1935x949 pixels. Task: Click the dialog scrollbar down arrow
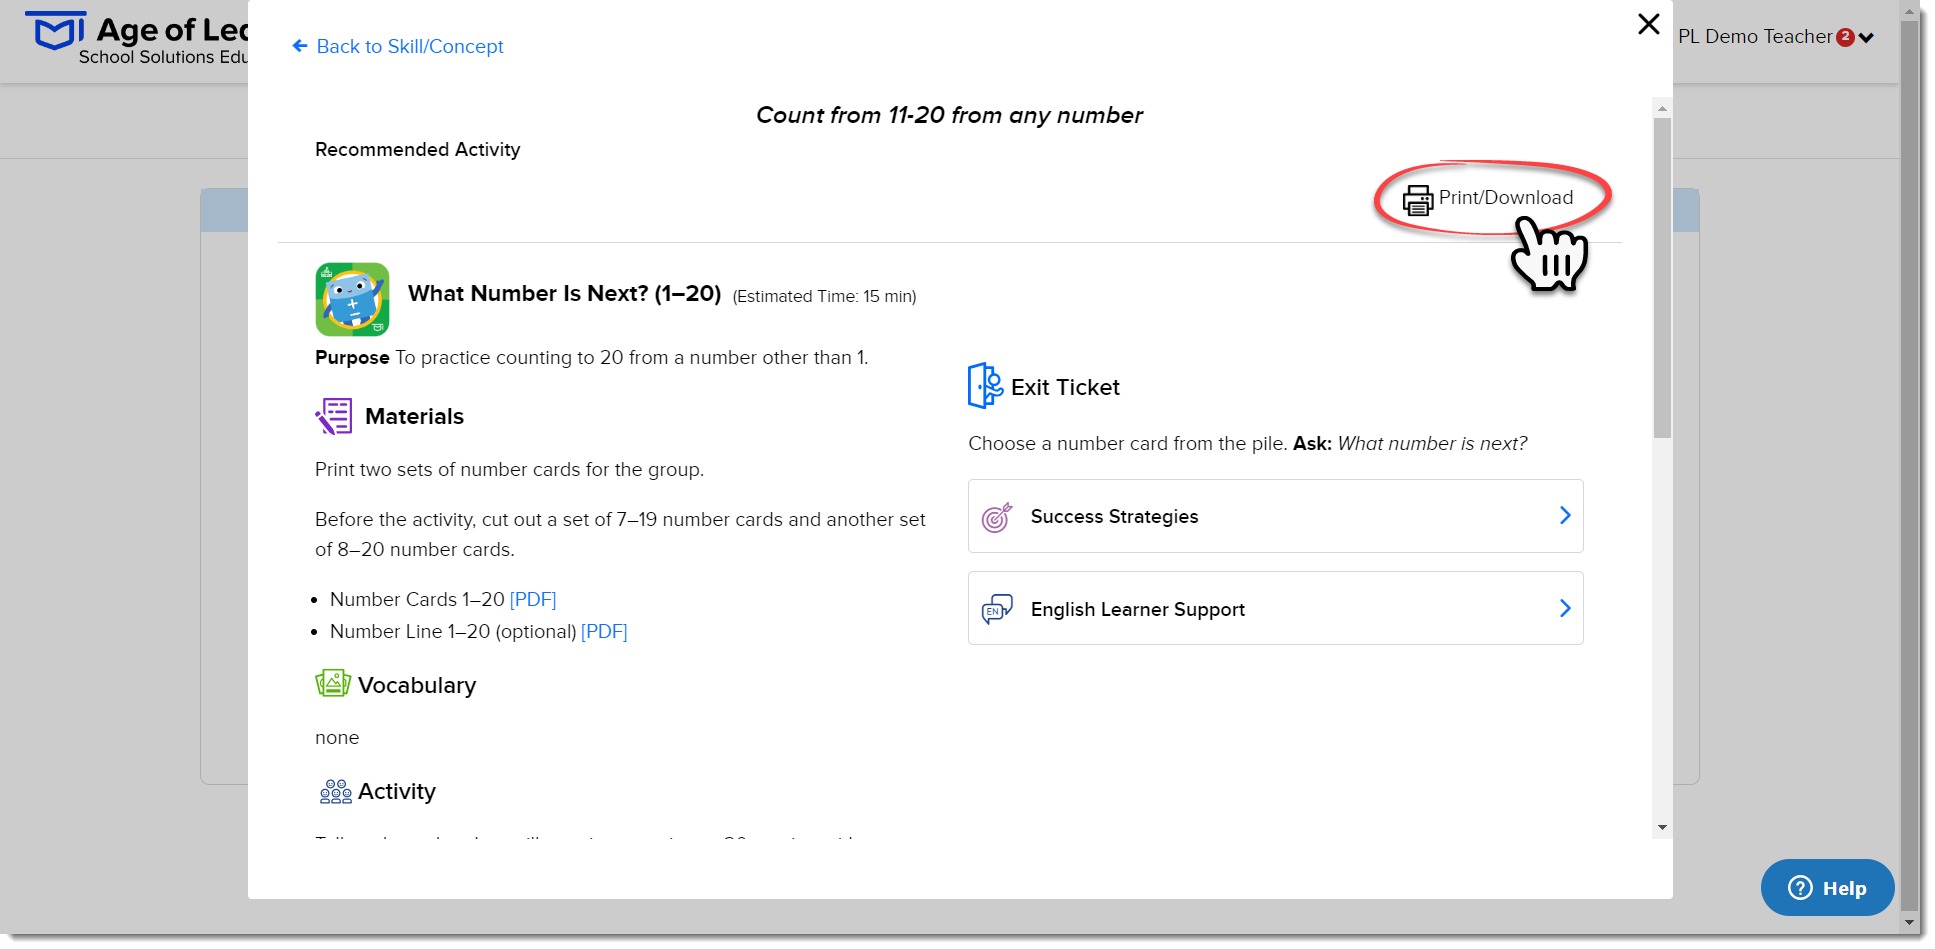pos(1662,827)
